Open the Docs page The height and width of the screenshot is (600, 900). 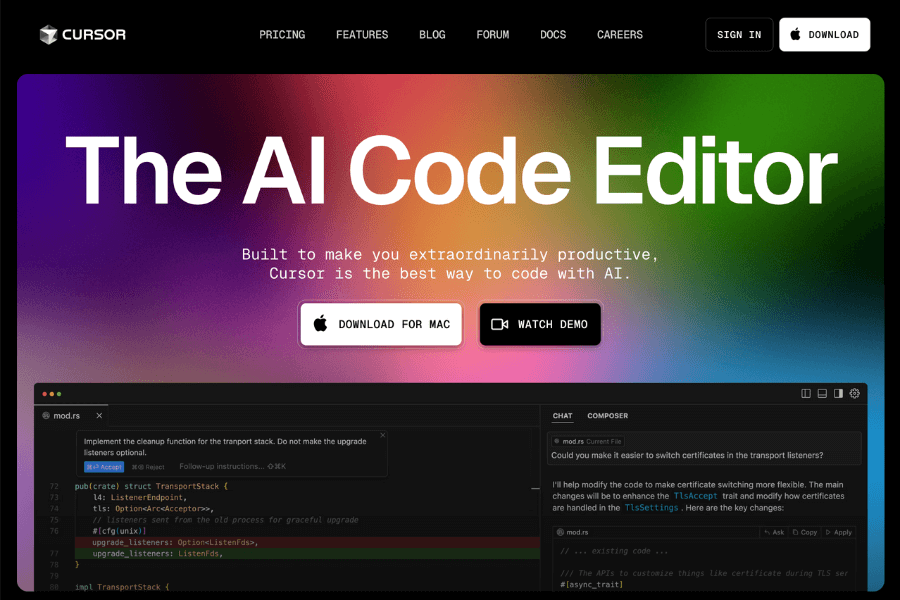[x=553, y=34]
